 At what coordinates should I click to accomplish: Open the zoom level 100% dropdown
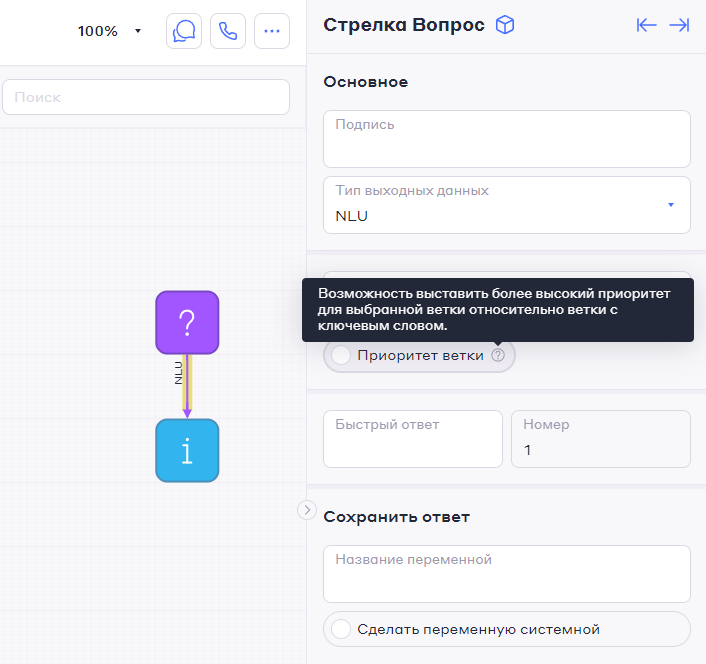click(x=109, y=31)
